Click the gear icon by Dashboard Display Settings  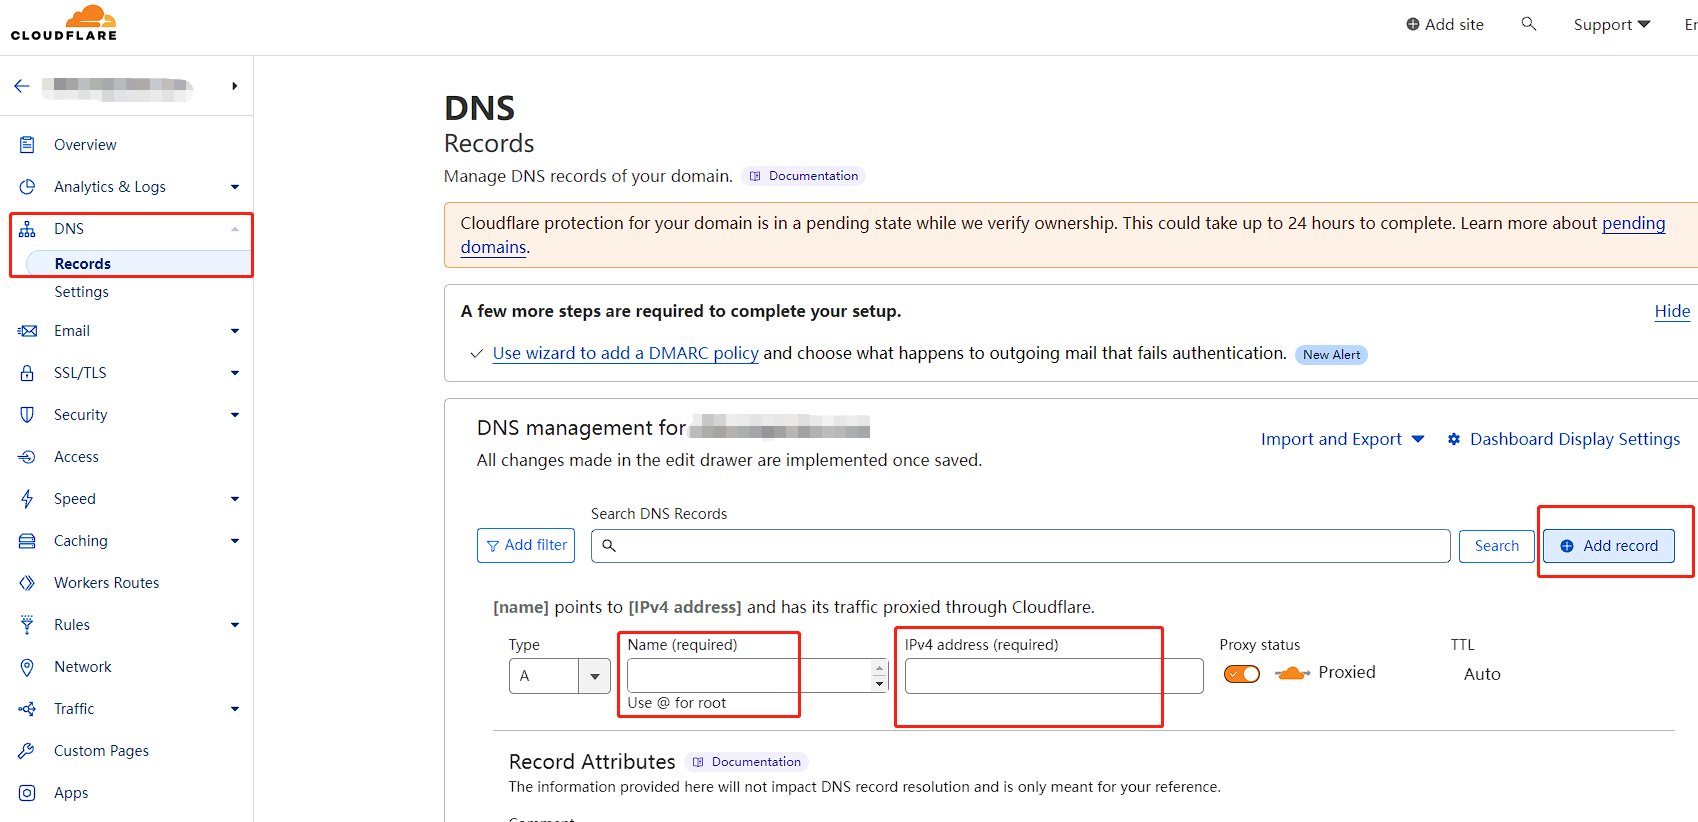[x=1454, y=439]
